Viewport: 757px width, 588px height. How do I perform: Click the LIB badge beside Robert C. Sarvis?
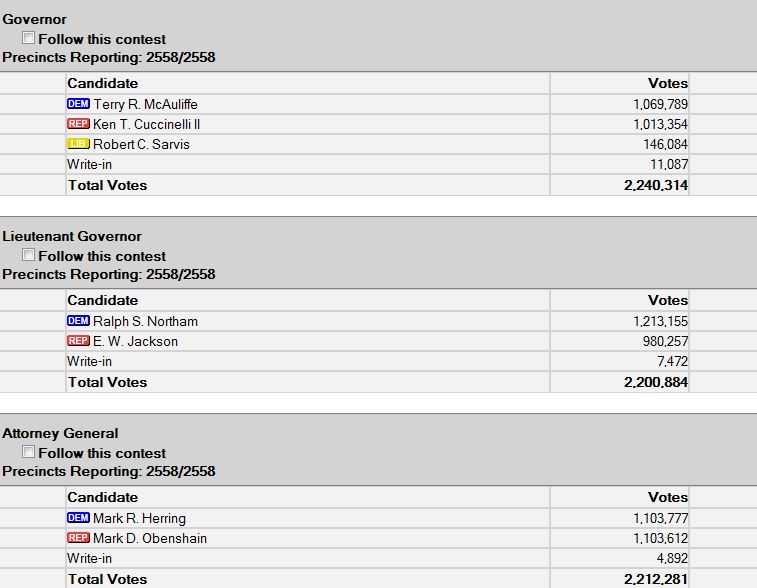coord(78,144)
